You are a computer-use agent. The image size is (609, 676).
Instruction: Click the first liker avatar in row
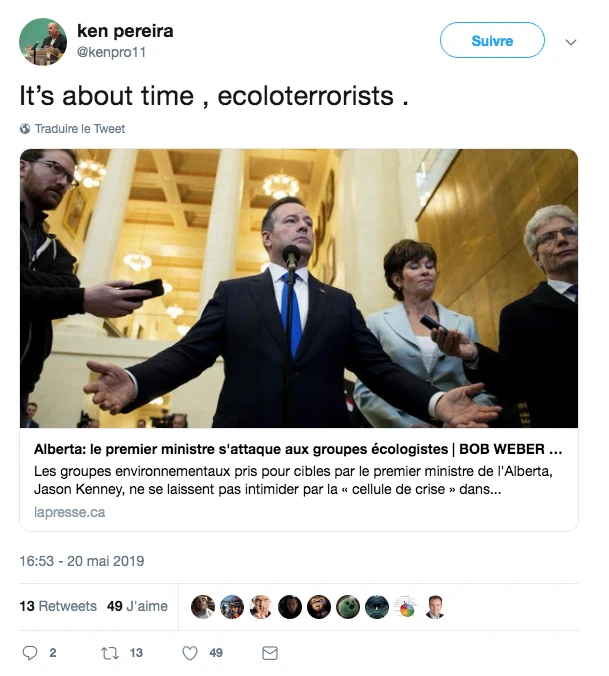pyautogui.click(x=202, y=607)
